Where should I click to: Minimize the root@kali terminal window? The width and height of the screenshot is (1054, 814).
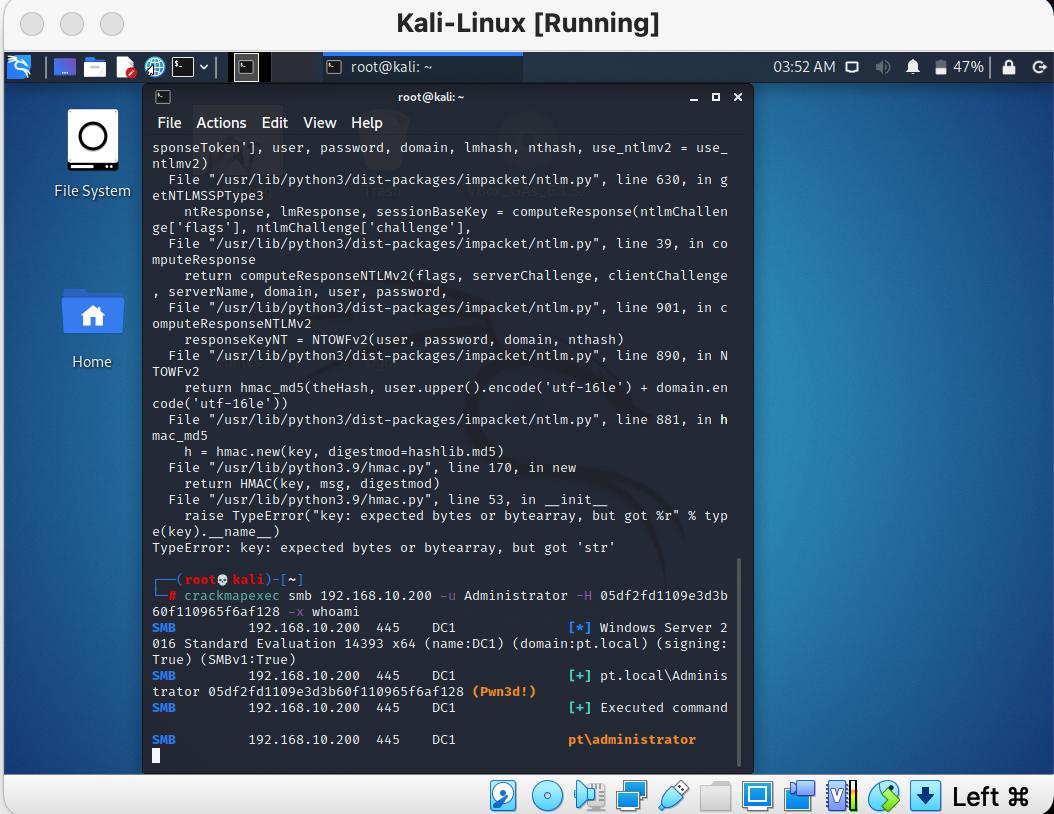tap(694, 98)
